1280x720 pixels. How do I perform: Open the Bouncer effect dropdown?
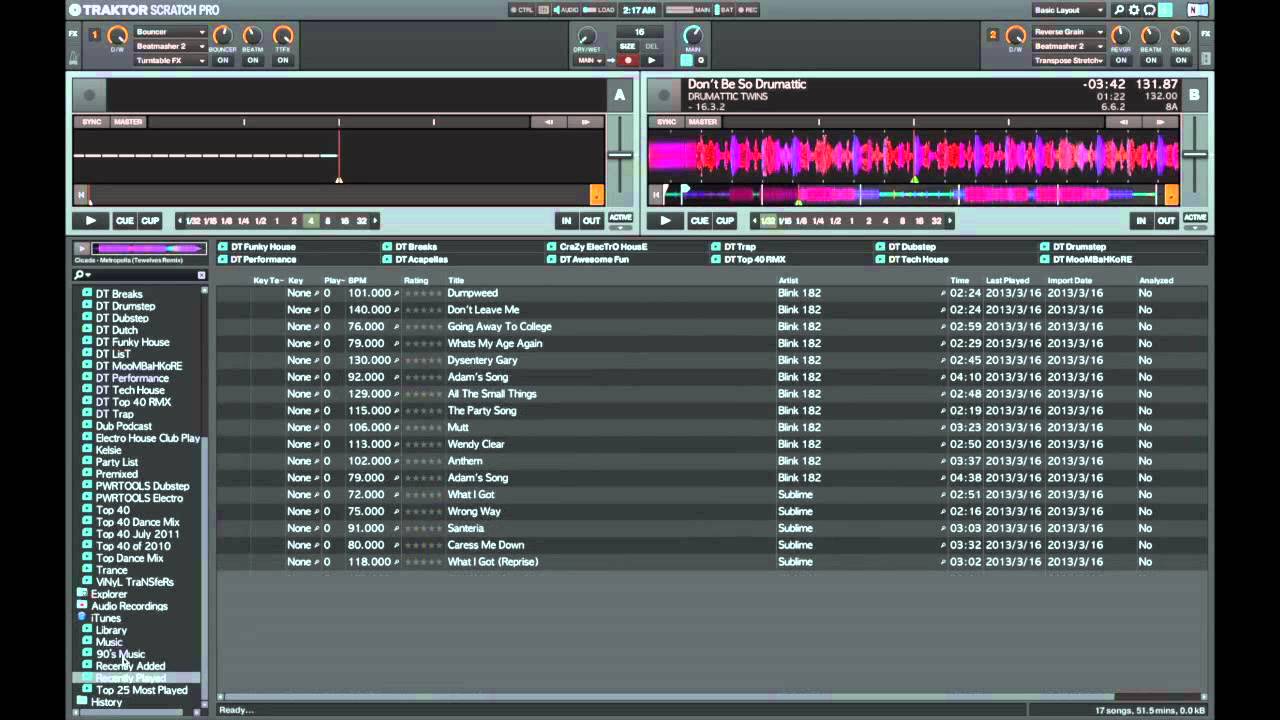(170, 32)
